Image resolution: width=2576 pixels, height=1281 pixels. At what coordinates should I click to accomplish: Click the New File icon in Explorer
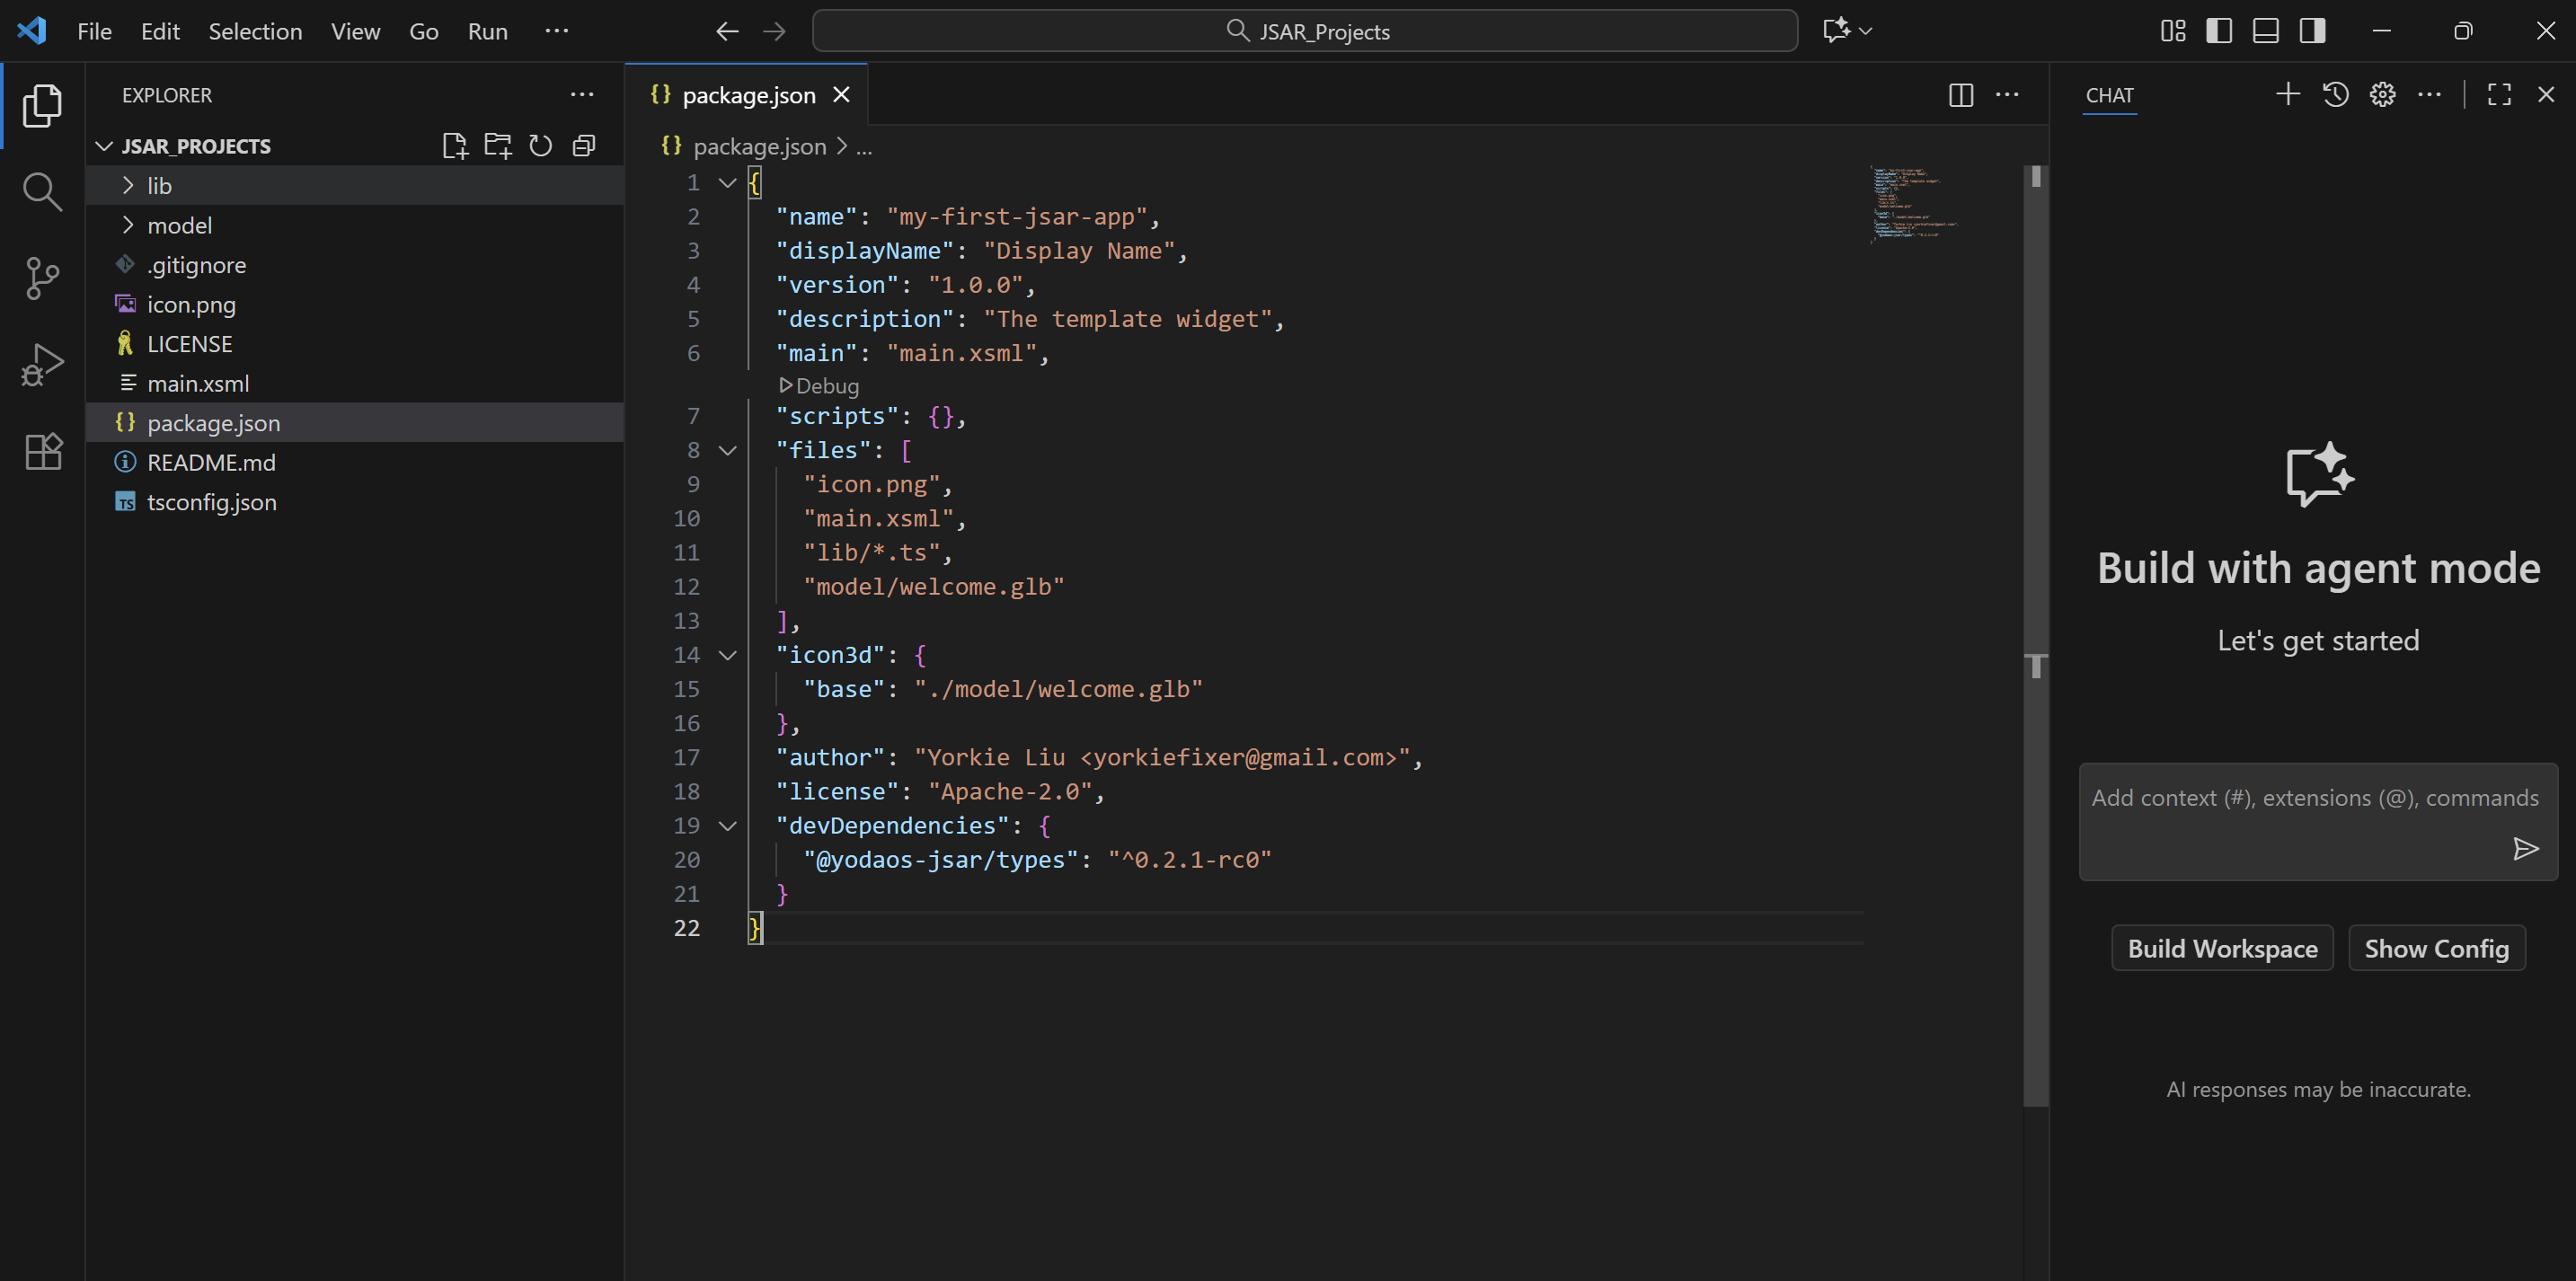pyautogui.click(x=454, y=146)
